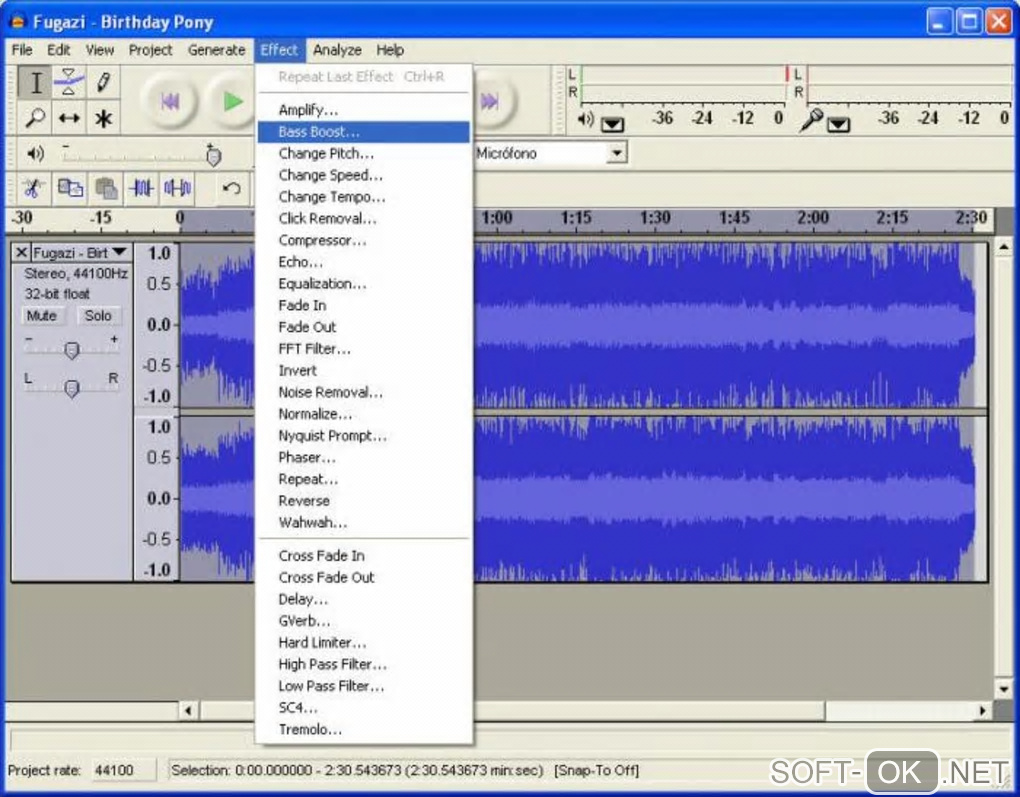The height and width of the screenshot is (797, 1020).
Task: Select the Envelope tool
Action: point(69,82)
